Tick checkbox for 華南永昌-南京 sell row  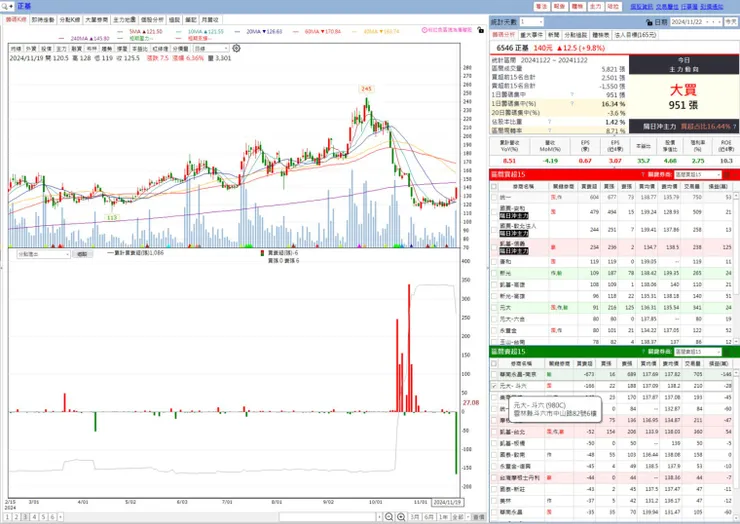click(x=494, y=374)
